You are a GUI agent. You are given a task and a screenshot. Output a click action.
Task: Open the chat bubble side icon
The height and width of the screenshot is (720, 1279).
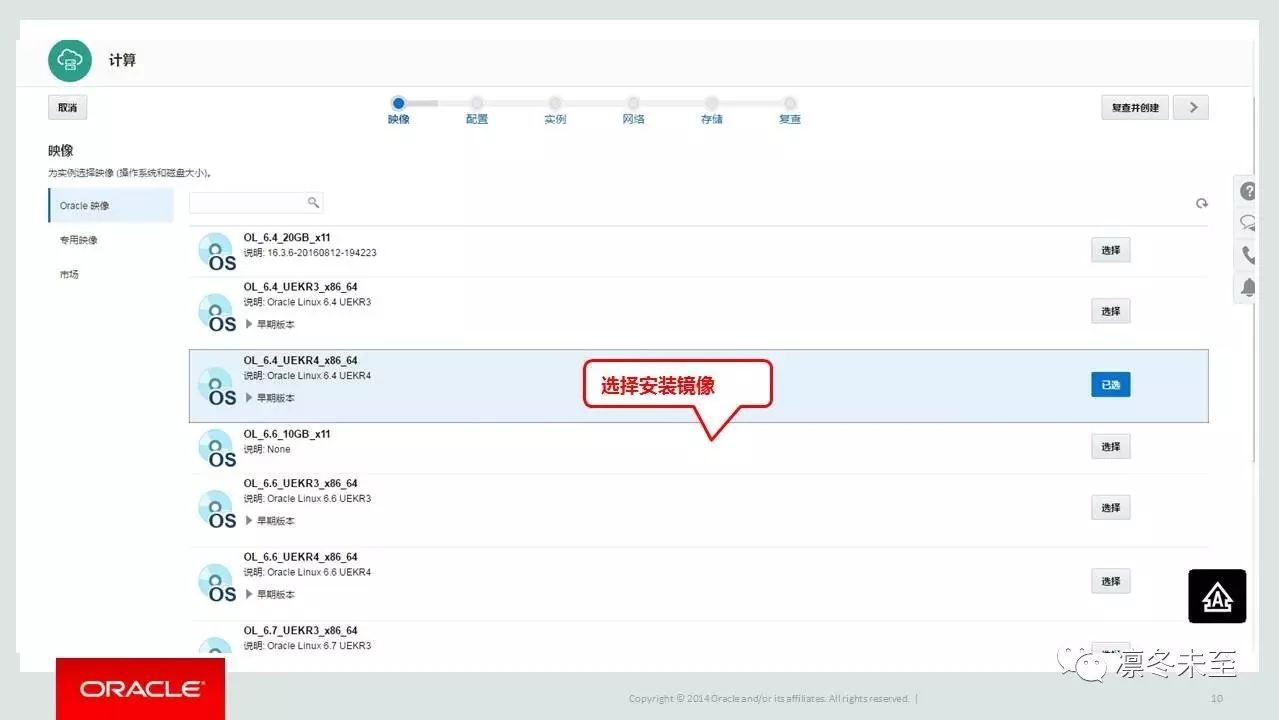[1248, 222]
